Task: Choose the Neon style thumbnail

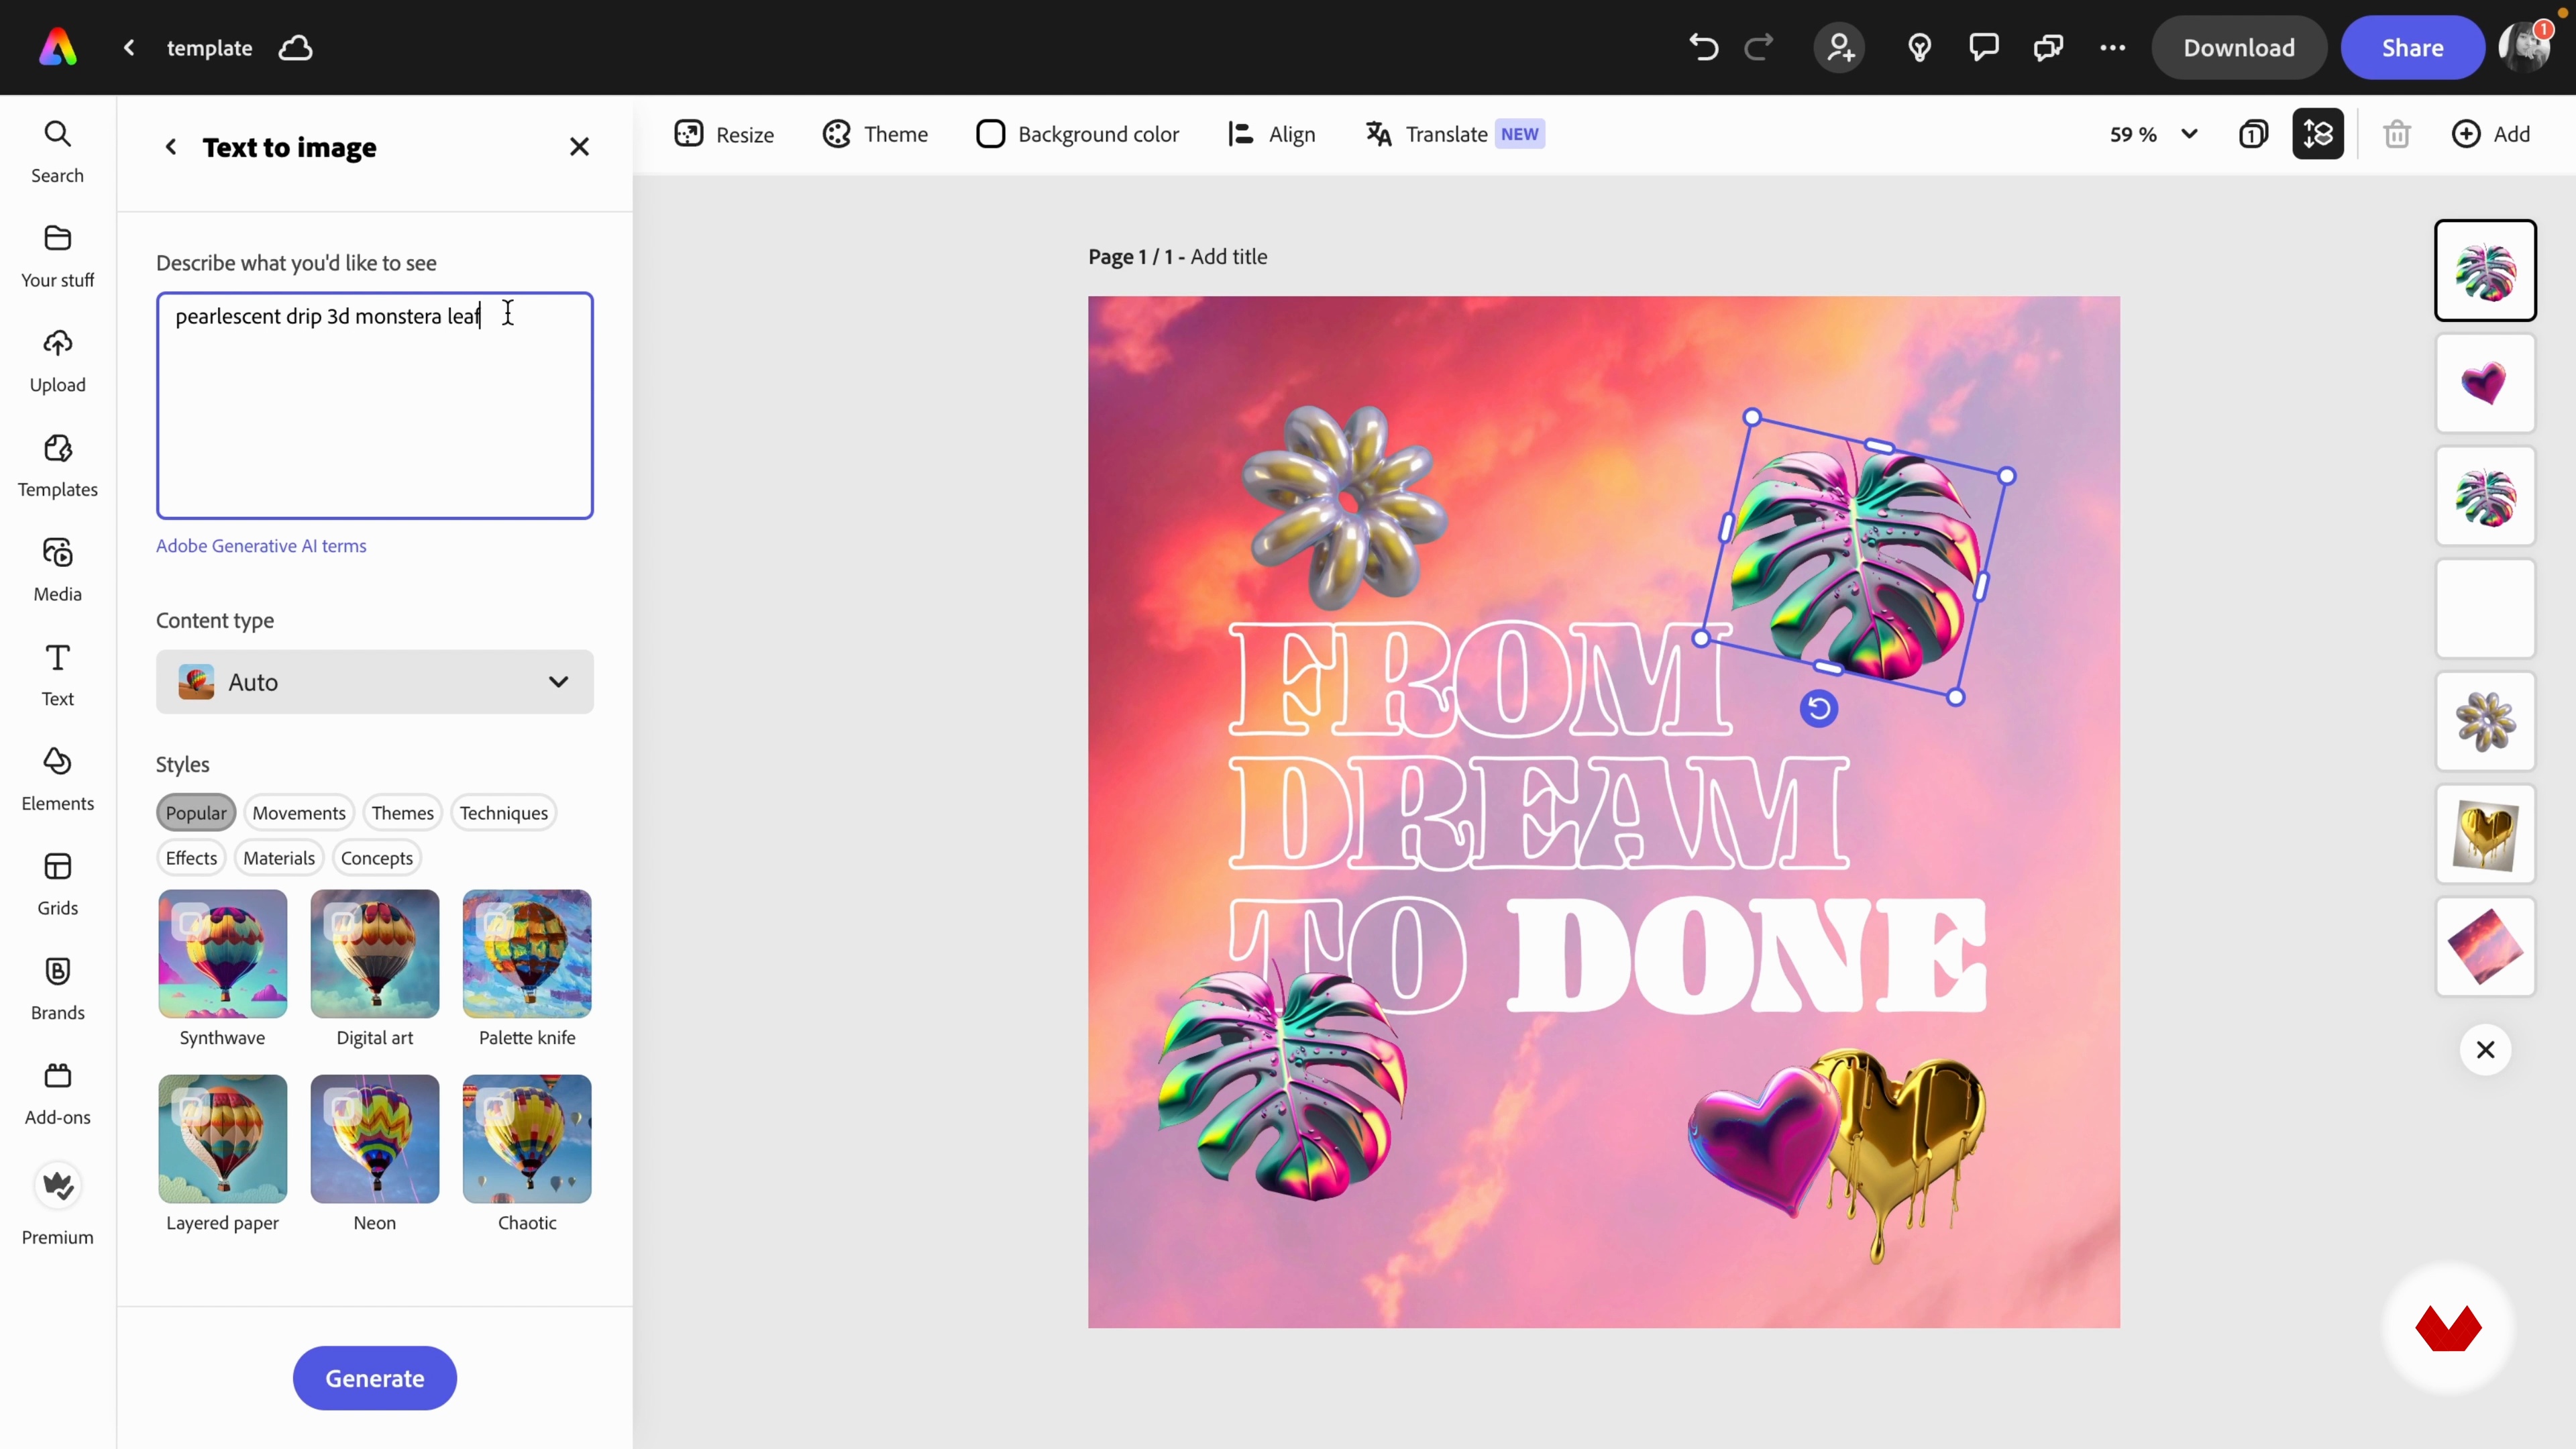Action: (375, 1139)
